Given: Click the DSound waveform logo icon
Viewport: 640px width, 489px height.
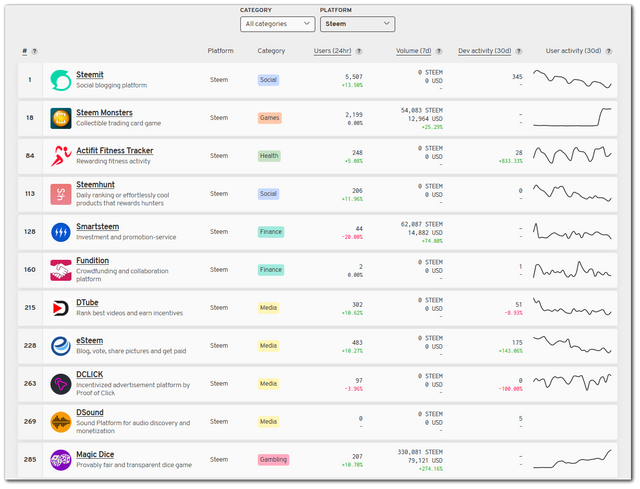Looking at the screenshot, I should click(x=61, y=422).
